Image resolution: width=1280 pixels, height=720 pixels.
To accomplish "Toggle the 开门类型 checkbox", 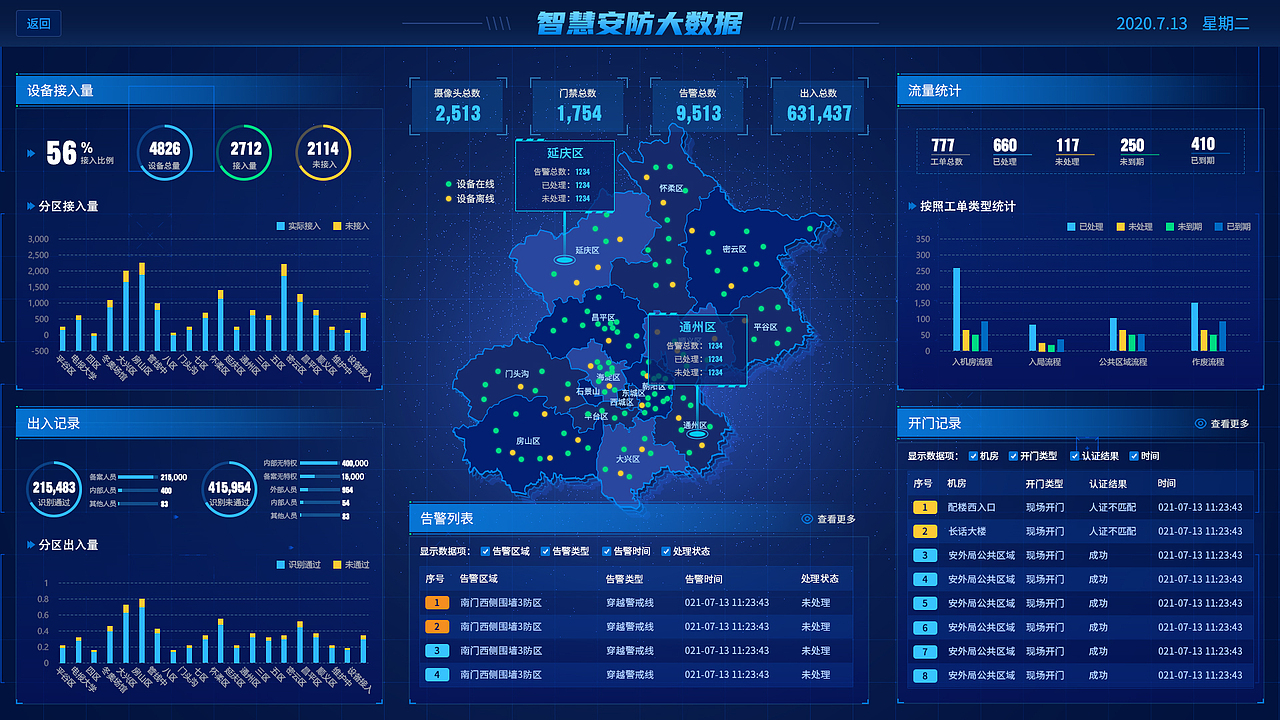I will (1013, 456).
